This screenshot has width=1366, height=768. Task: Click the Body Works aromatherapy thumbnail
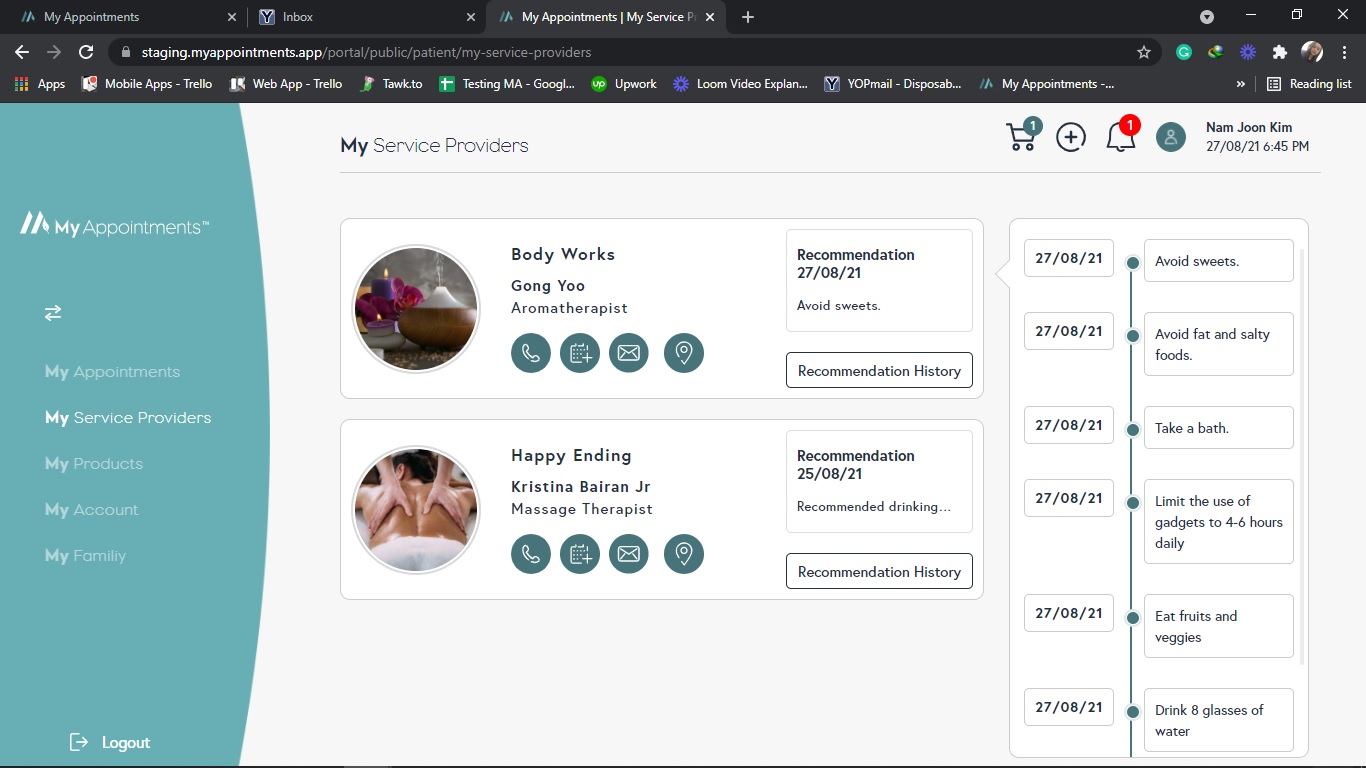click(417, 309)
